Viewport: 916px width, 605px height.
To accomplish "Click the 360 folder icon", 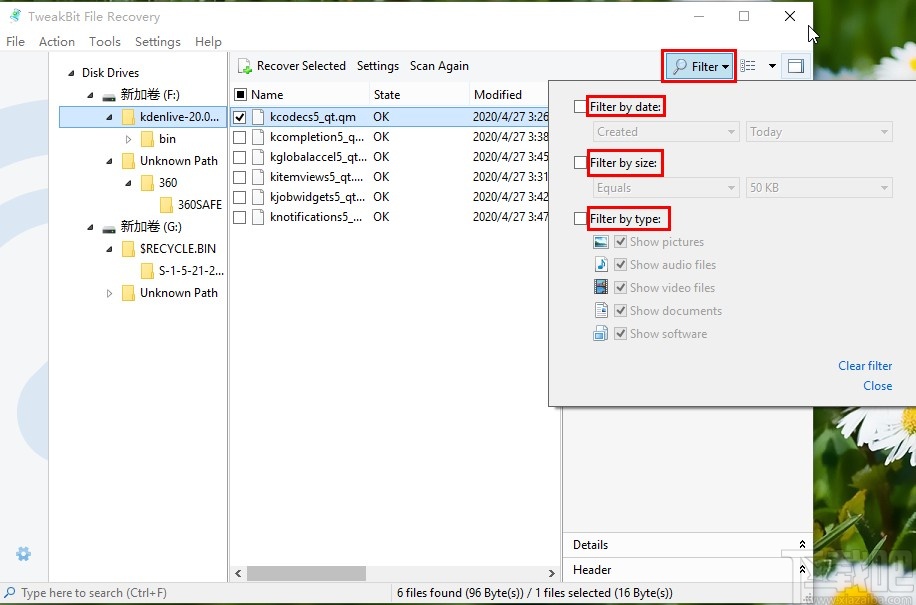I will (148, 183).
